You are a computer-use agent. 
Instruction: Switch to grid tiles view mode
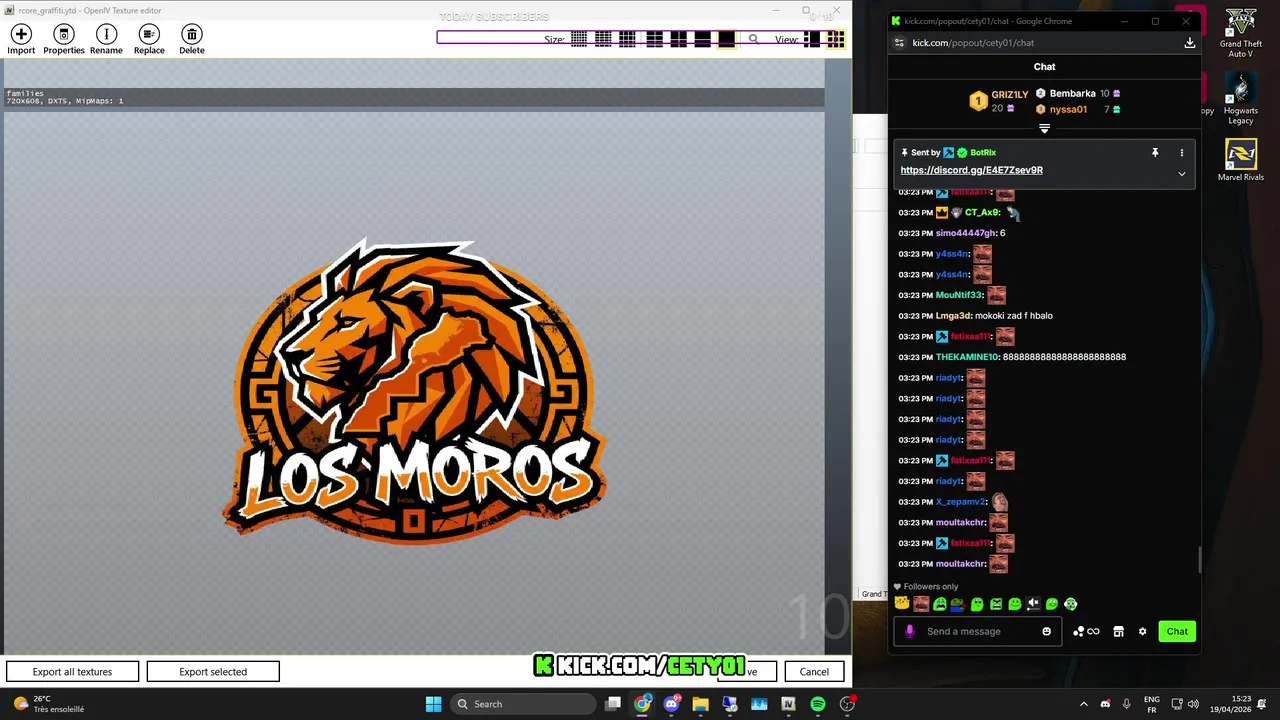[x=835, y=39]
